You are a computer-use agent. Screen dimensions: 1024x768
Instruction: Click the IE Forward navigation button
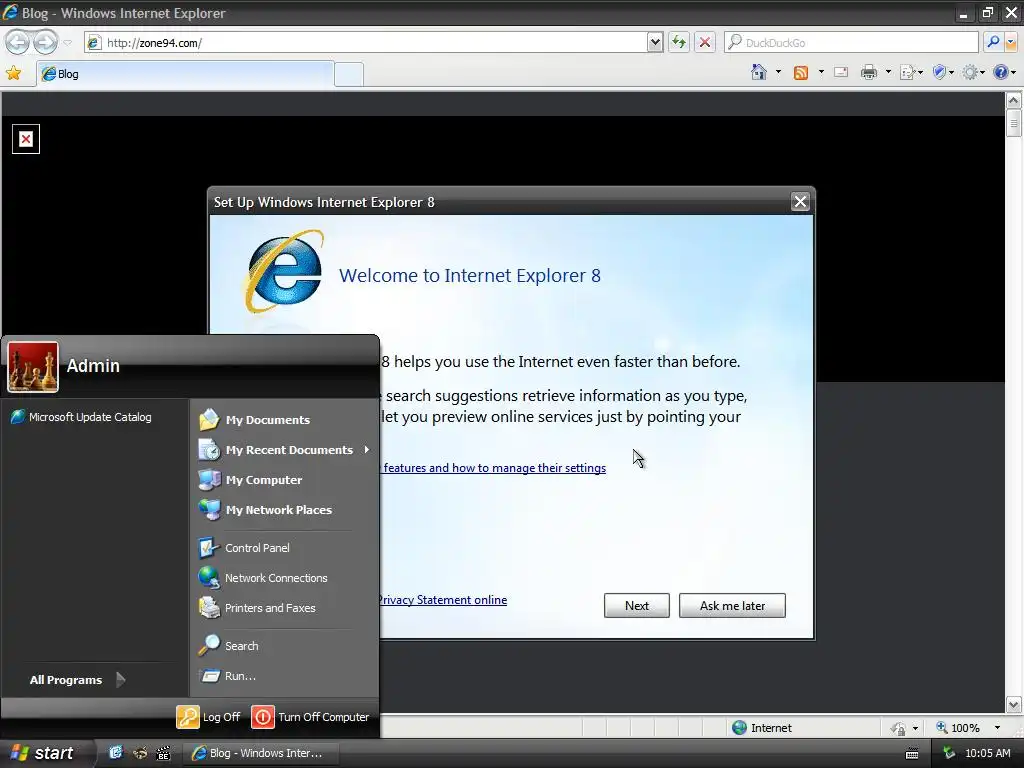click(x=45, y=43)
